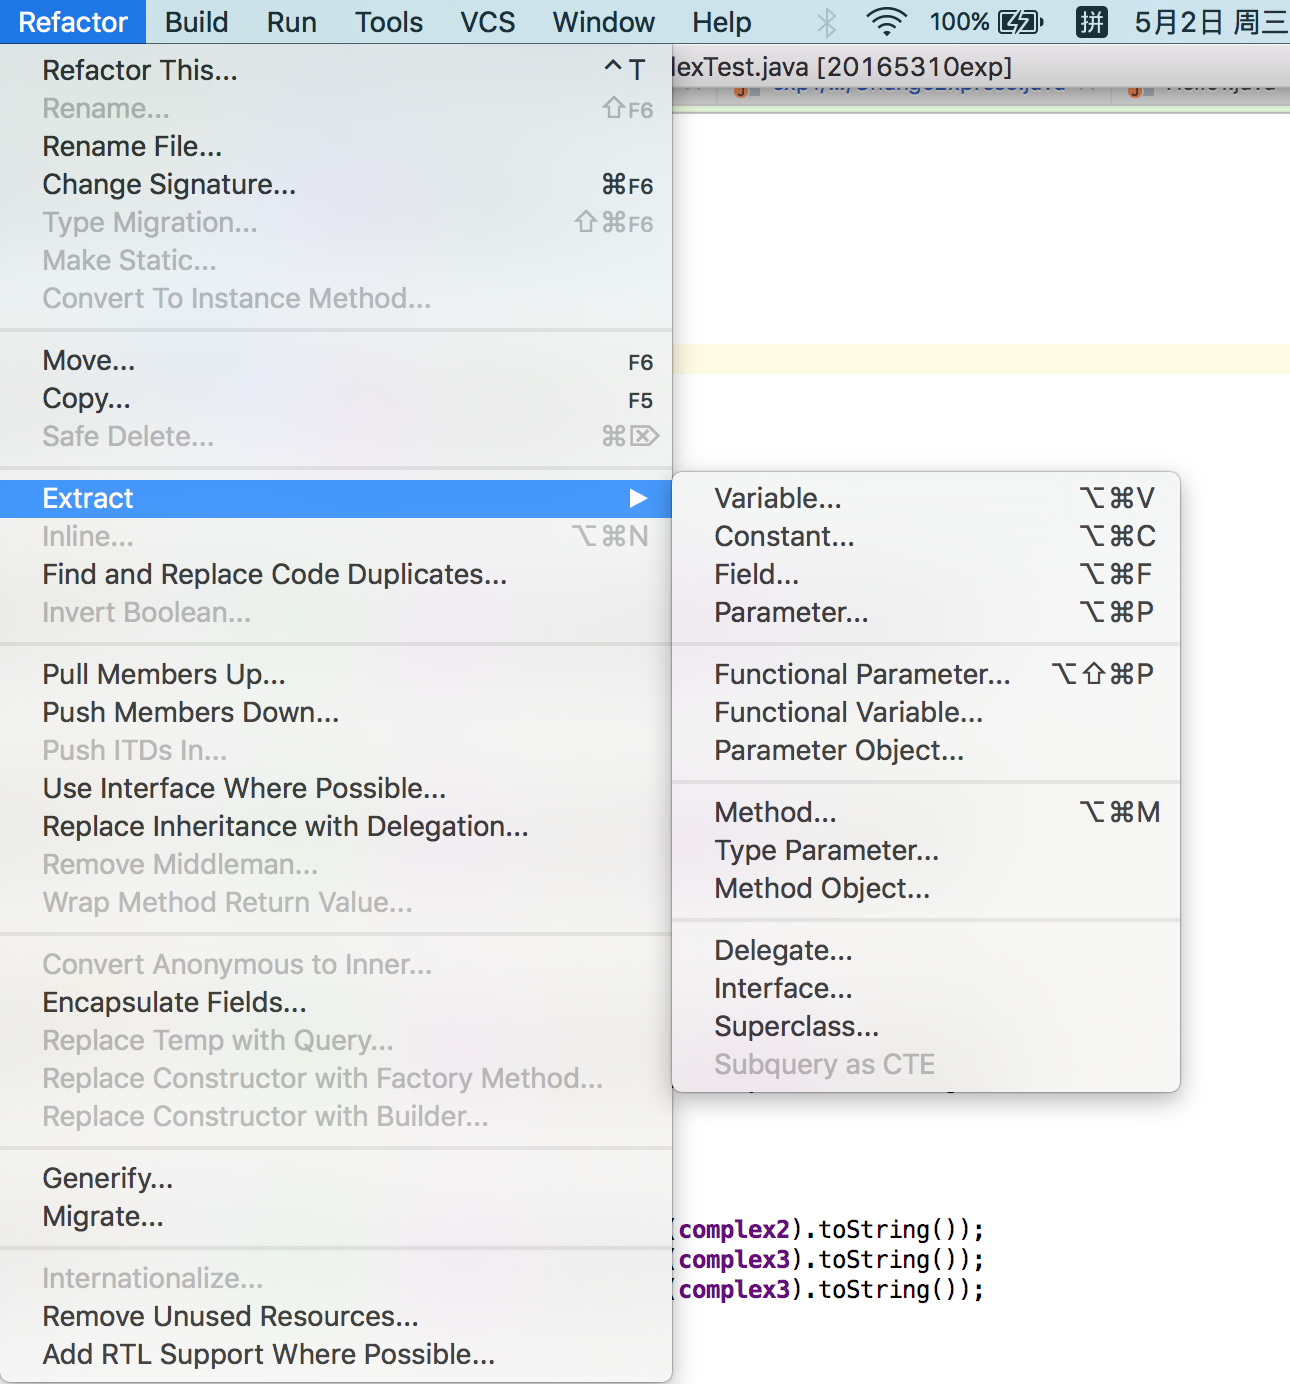Click the Extract submenu arrow
This screenshot has height=1384, width=1290.
[x=638, y=498]
